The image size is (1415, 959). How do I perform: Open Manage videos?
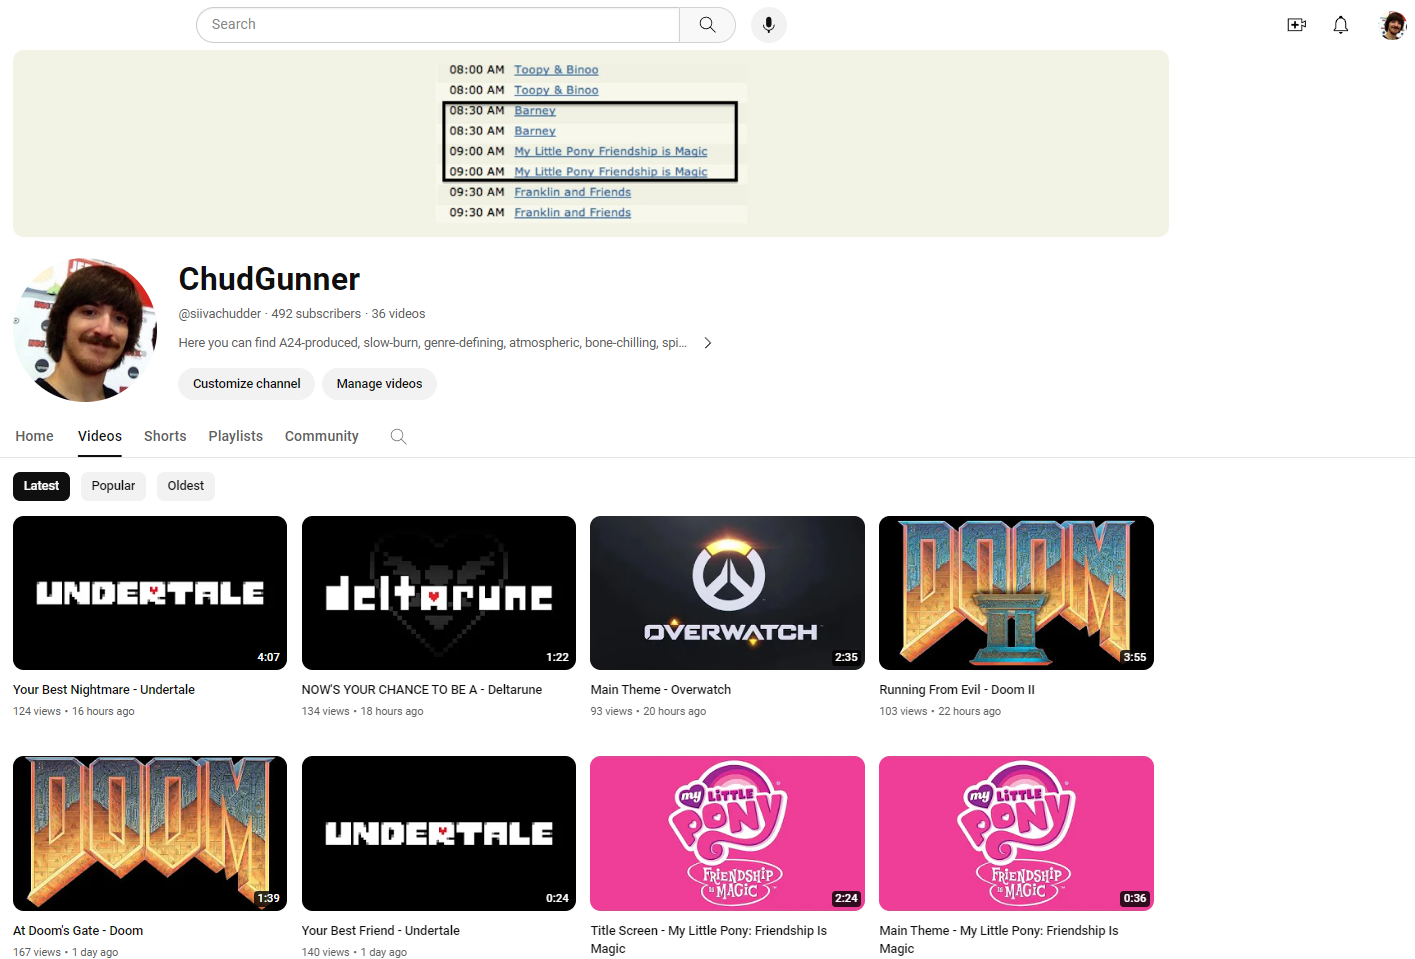(x=379, y=384)
